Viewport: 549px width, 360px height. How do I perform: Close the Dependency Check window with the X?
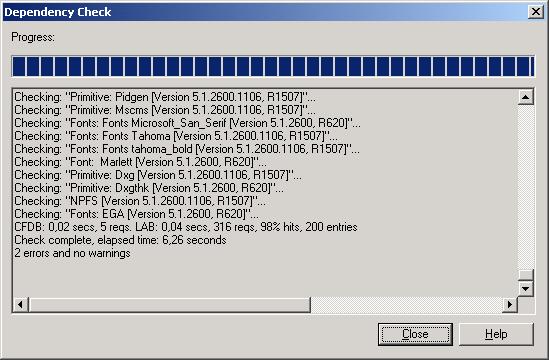(x=536, y=12)
